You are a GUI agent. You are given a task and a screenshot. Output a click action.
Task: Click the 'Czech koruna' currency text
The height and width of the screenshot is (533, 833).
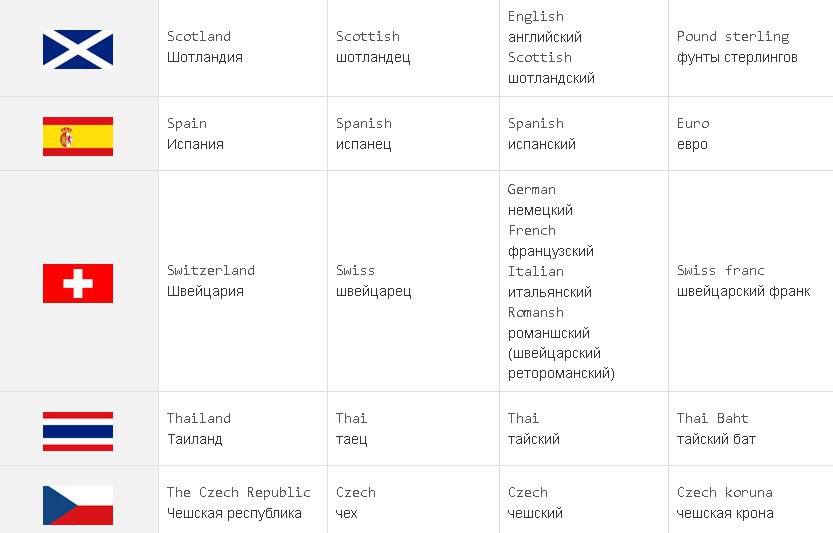click(x=725, y=493)
